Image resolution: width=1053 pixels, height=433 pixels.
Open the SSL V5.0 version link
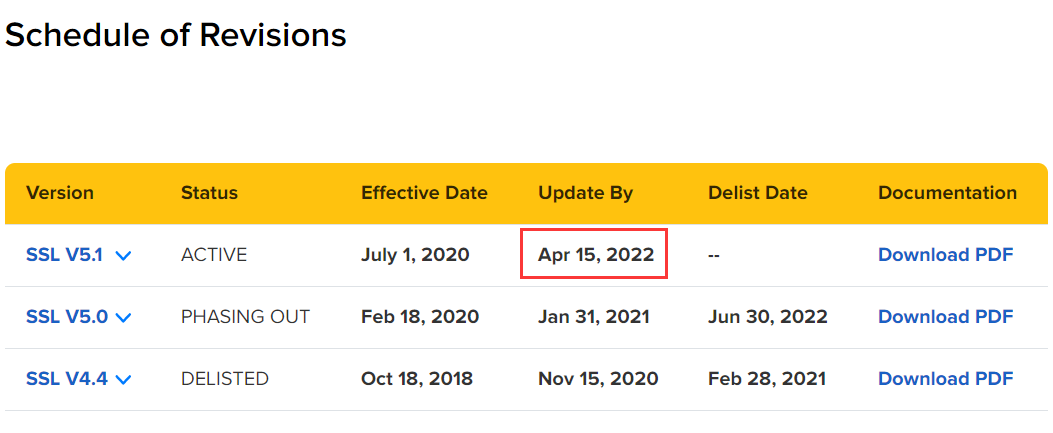[x=66, y=317]
